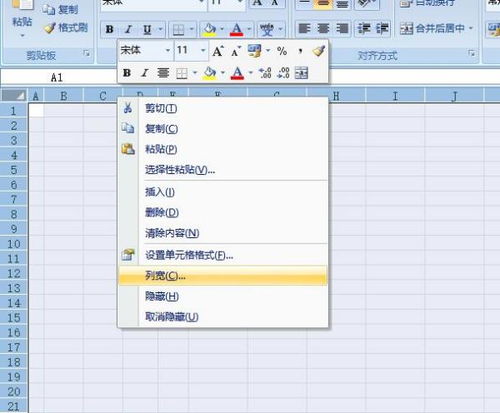This screenshot has width=500, height=413.
Task: Choose 选择性粘贴(V)... from the context menu
Action: [223, 170]
